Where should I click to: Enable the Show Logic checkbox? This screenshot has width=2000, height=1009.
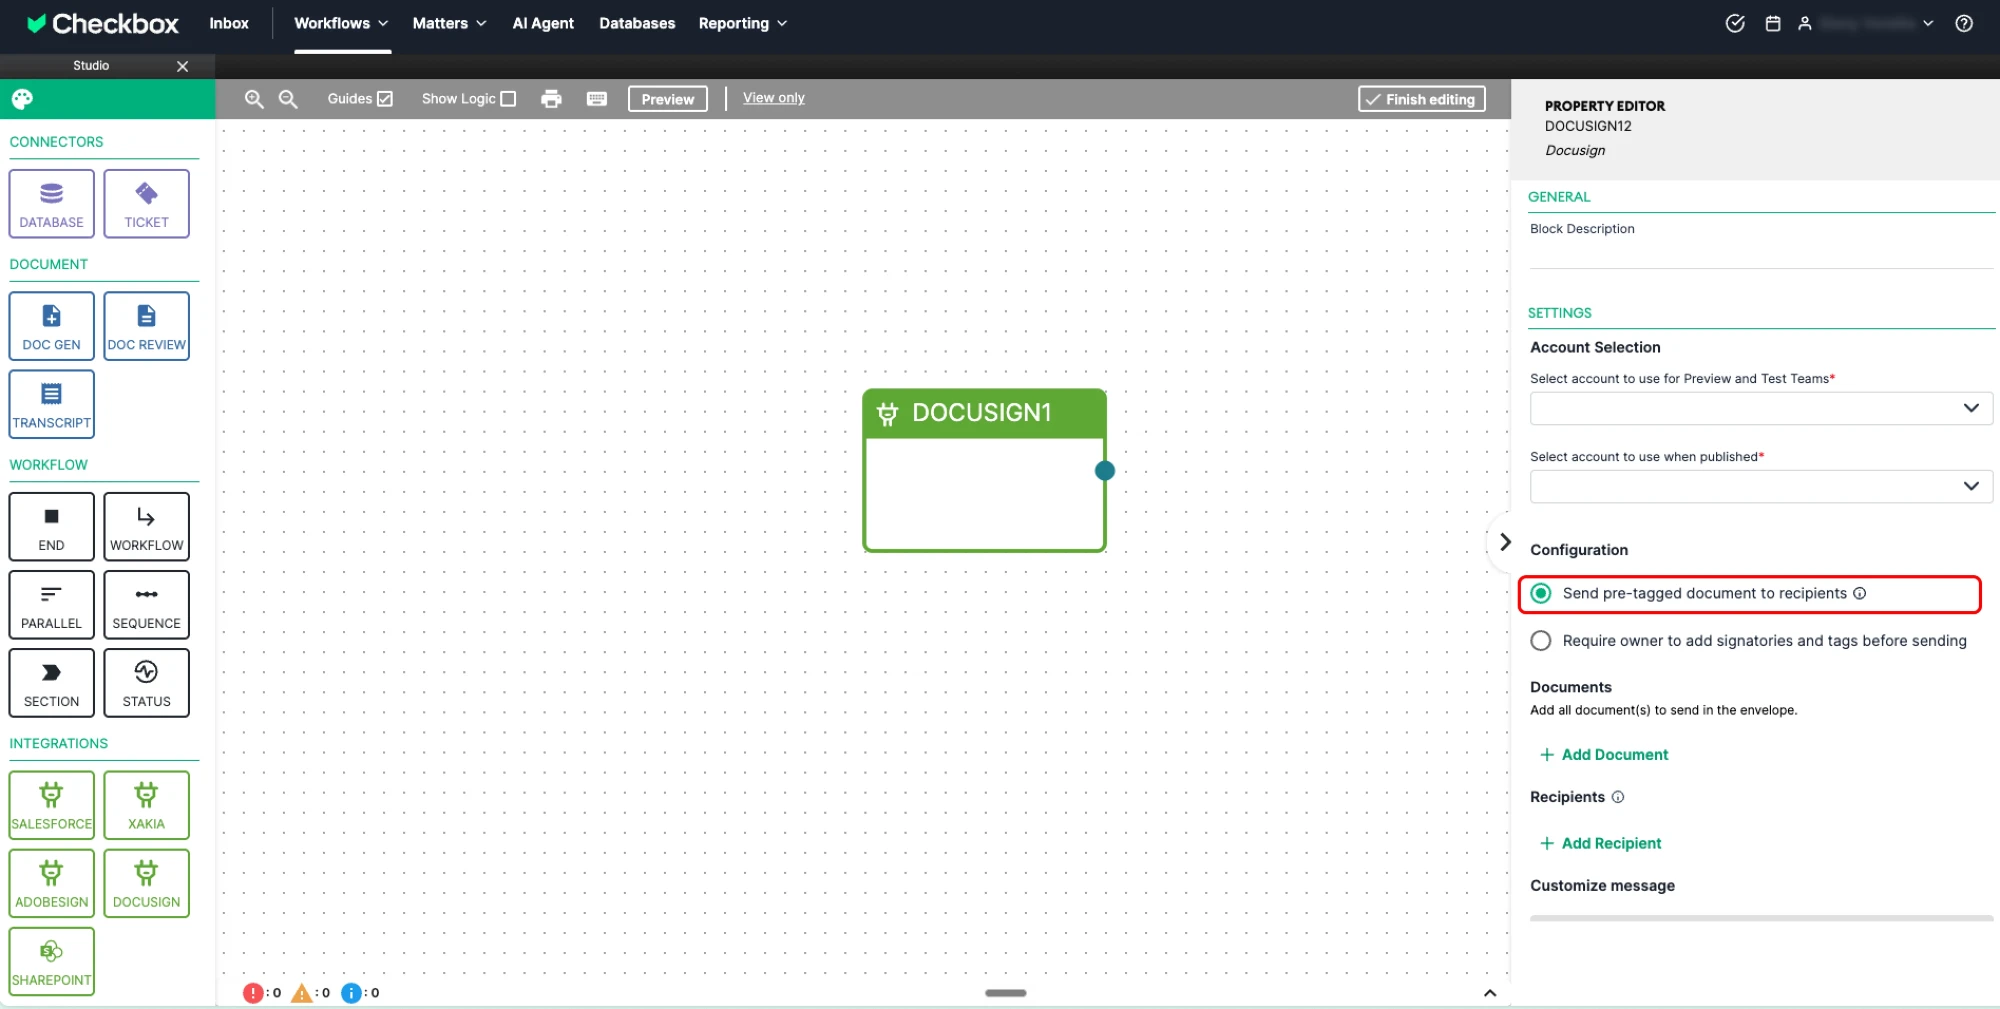pyautogui.click(x=508, y=99)
